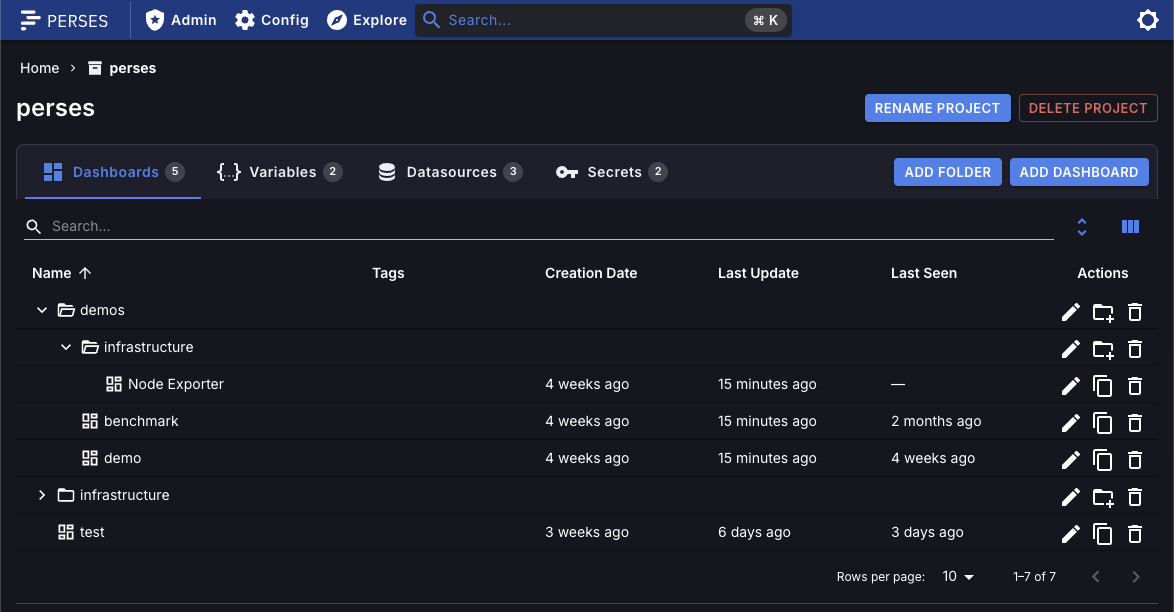Click the '3 weeks ago' creation date cell
The image size is (1174, 612).
pos(586,532)
